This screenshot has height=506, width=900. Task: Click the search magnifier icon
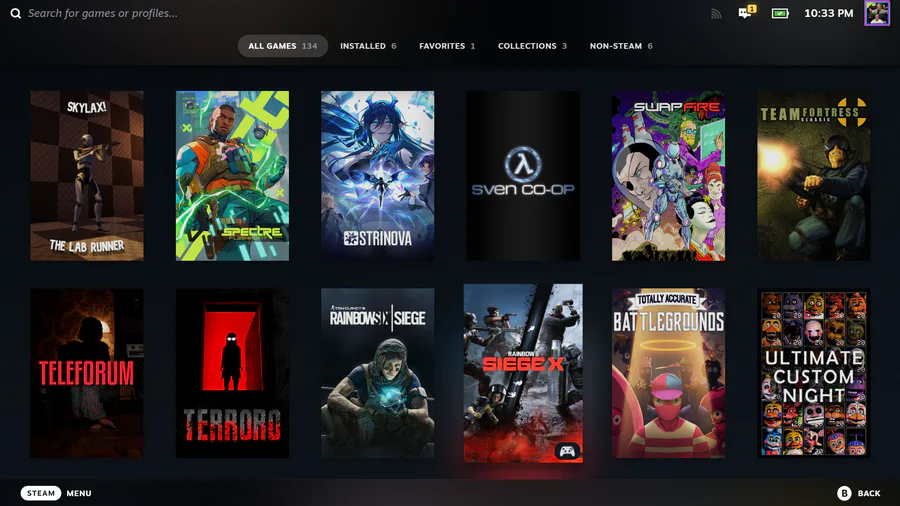tap(15, 13)
